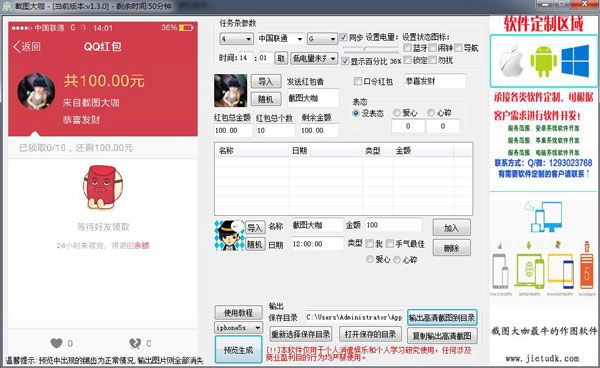Click 随机 button beside sender avatar
This screenshot has height=368, width=600.
tap(266, 99)
